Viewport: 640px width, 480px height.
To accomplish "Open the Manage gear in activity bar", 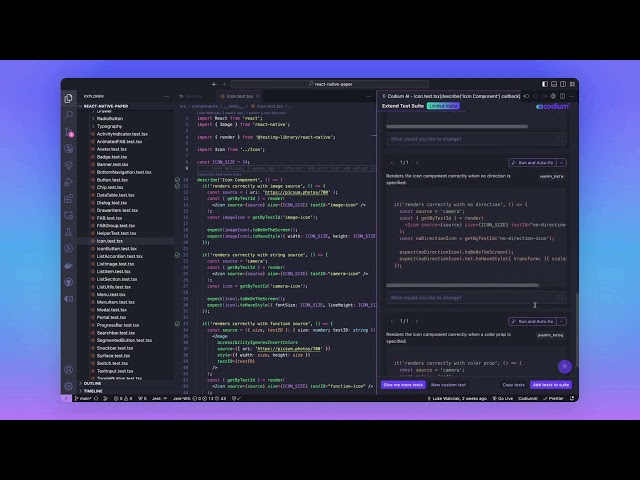I will (x=69, y=386).
